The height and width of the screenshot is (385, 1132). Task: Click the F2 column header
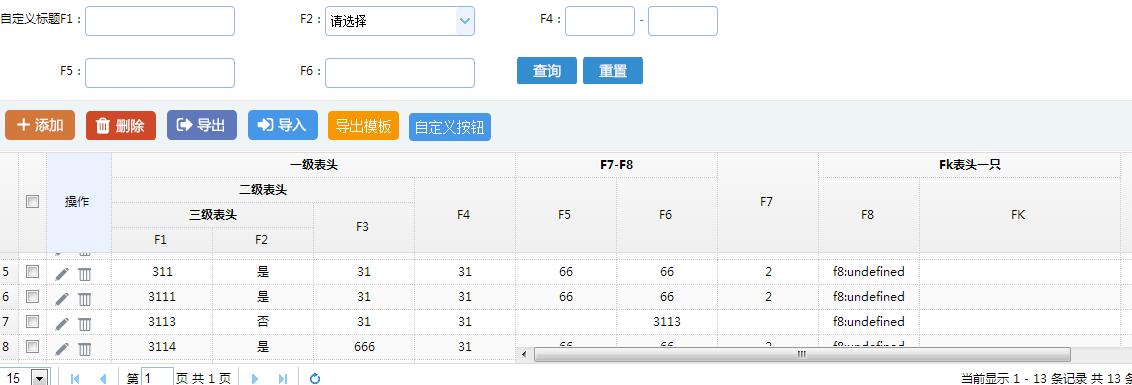262,240
